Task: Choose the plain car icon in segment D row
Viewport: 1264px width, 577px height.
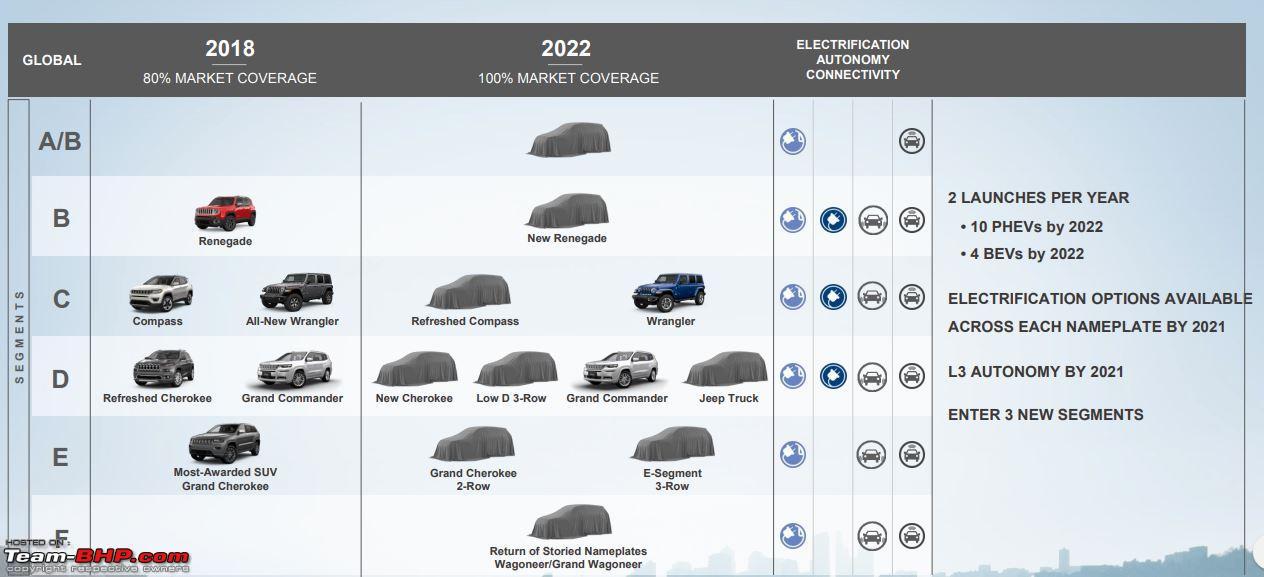Action: pyautogui.click(x=872, y=376)
